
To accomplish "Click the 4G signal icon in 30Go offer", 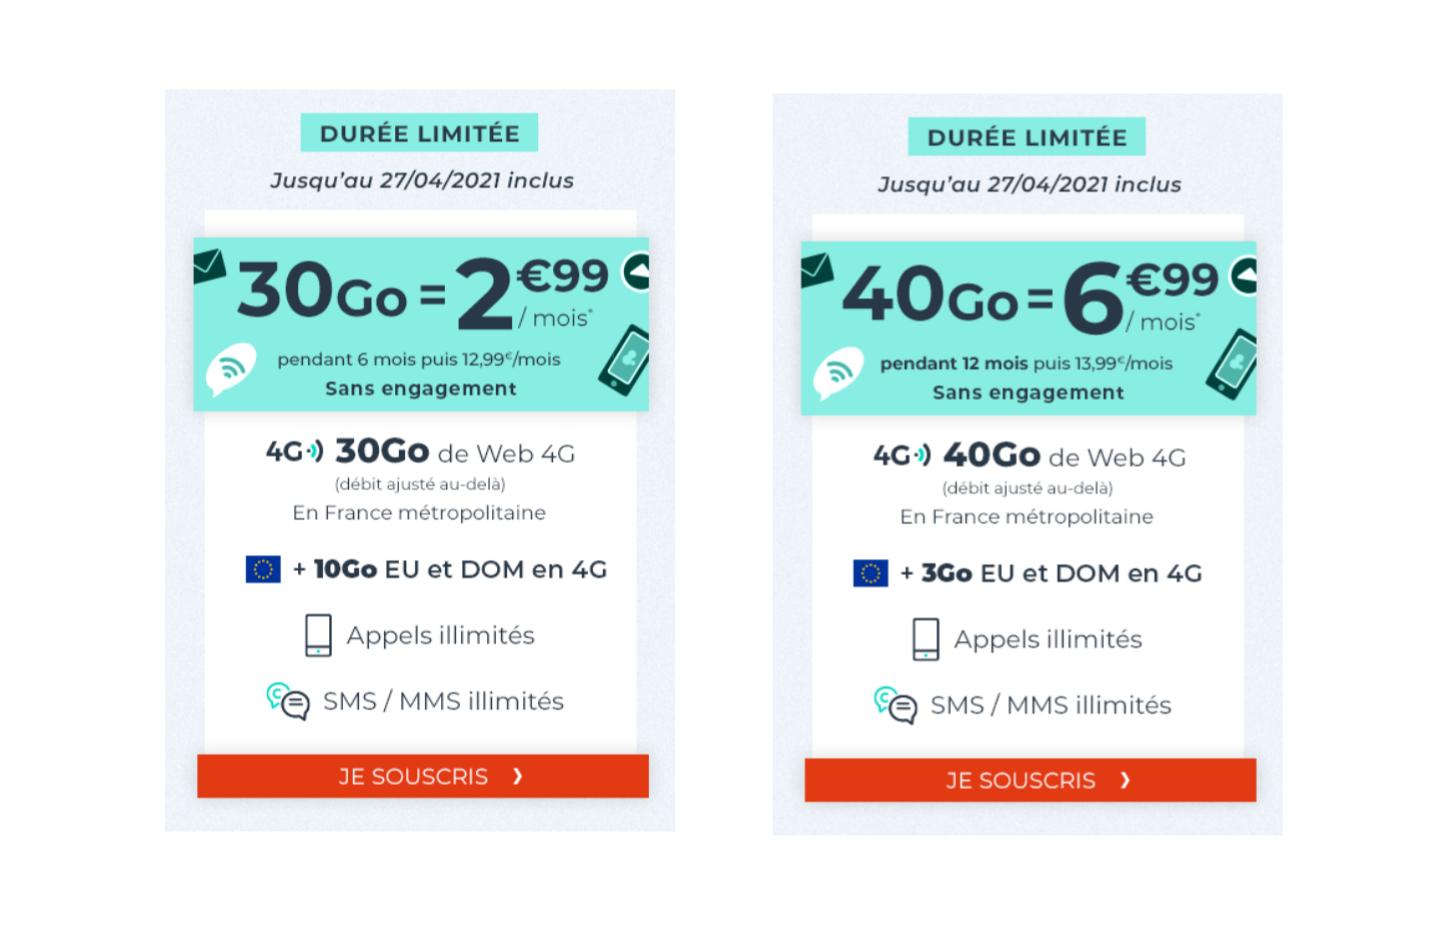I will (294, 452).
